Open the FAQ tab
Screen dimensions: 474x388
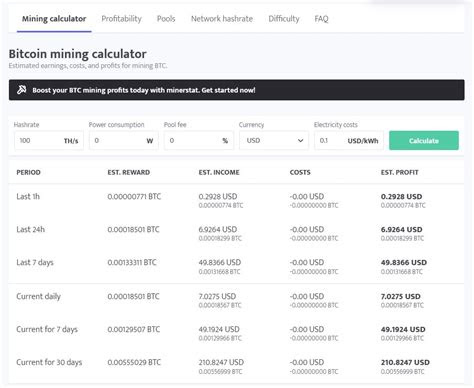point(321,19)
